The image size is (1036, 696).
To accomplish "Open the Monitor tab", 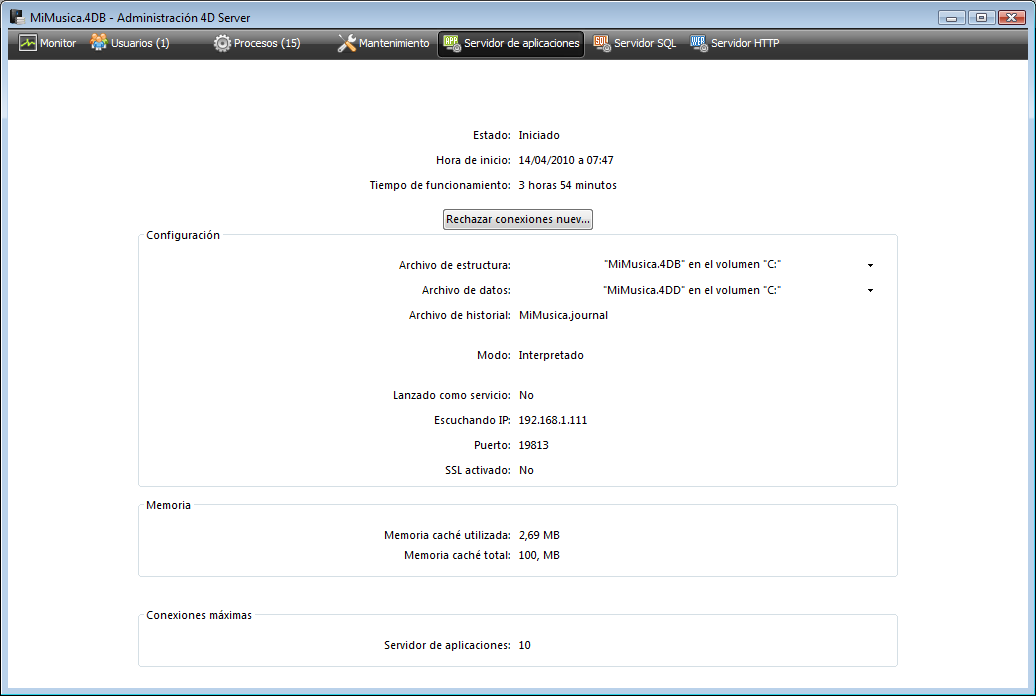I will click(x=48, y=43).
